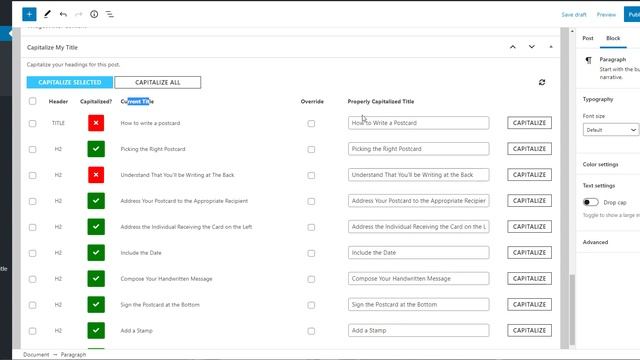This screenshot has height=360, width=640.
Task: Click Capitalize for Include the Date row
Action: click(x=529, y=253)
